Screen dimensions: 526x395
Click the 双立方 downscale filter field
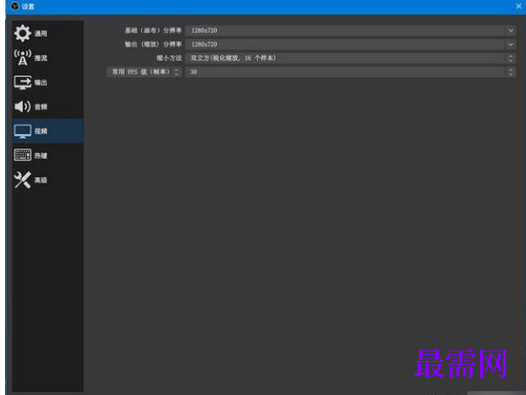[x=350, y=58]
